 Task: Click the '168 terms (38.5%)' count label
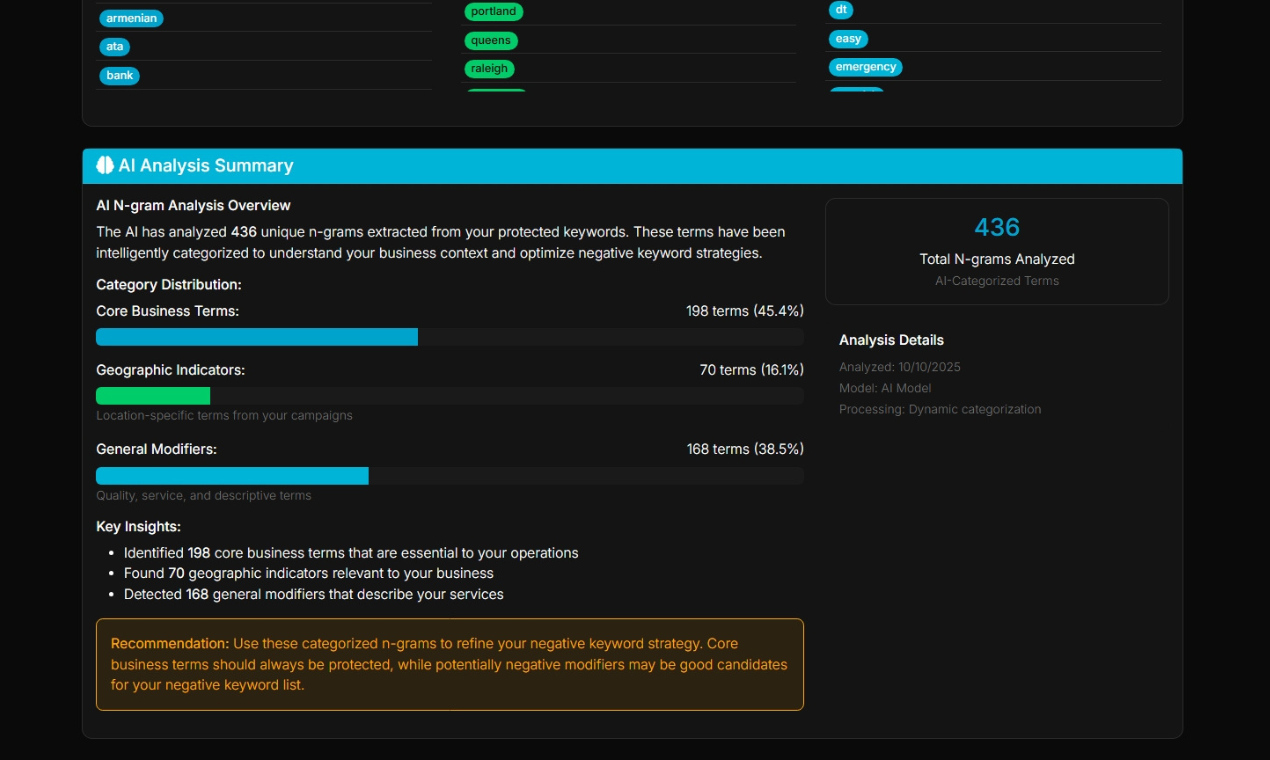pos(744,449)
